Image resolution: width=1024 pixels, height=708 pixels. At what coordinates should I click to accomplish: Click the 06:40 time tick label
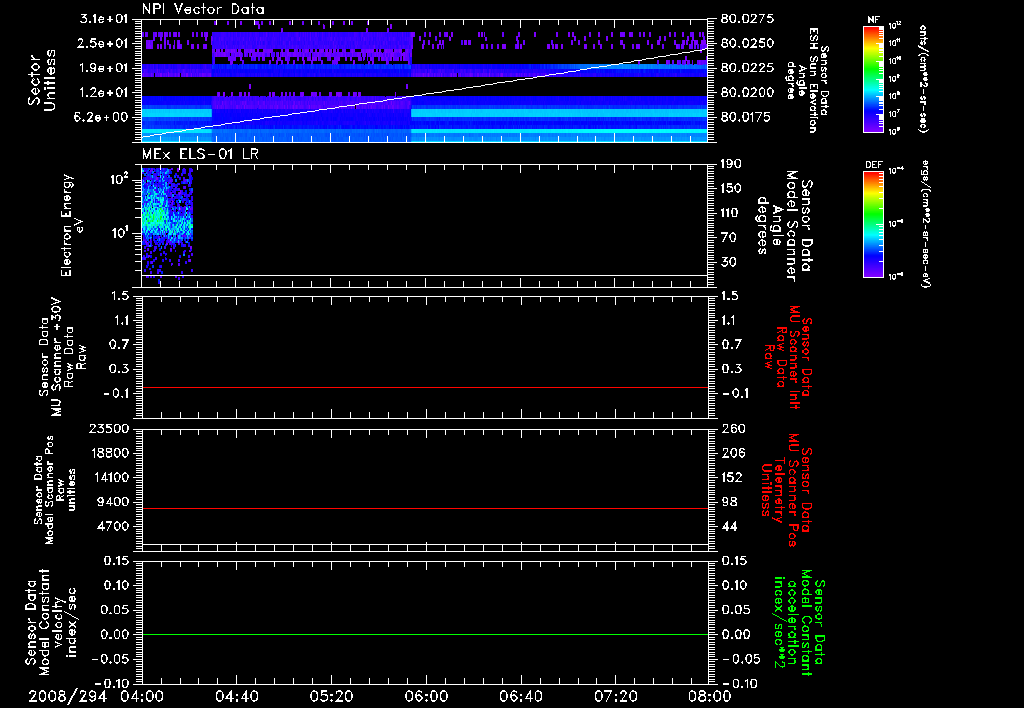tap(520, 696)
